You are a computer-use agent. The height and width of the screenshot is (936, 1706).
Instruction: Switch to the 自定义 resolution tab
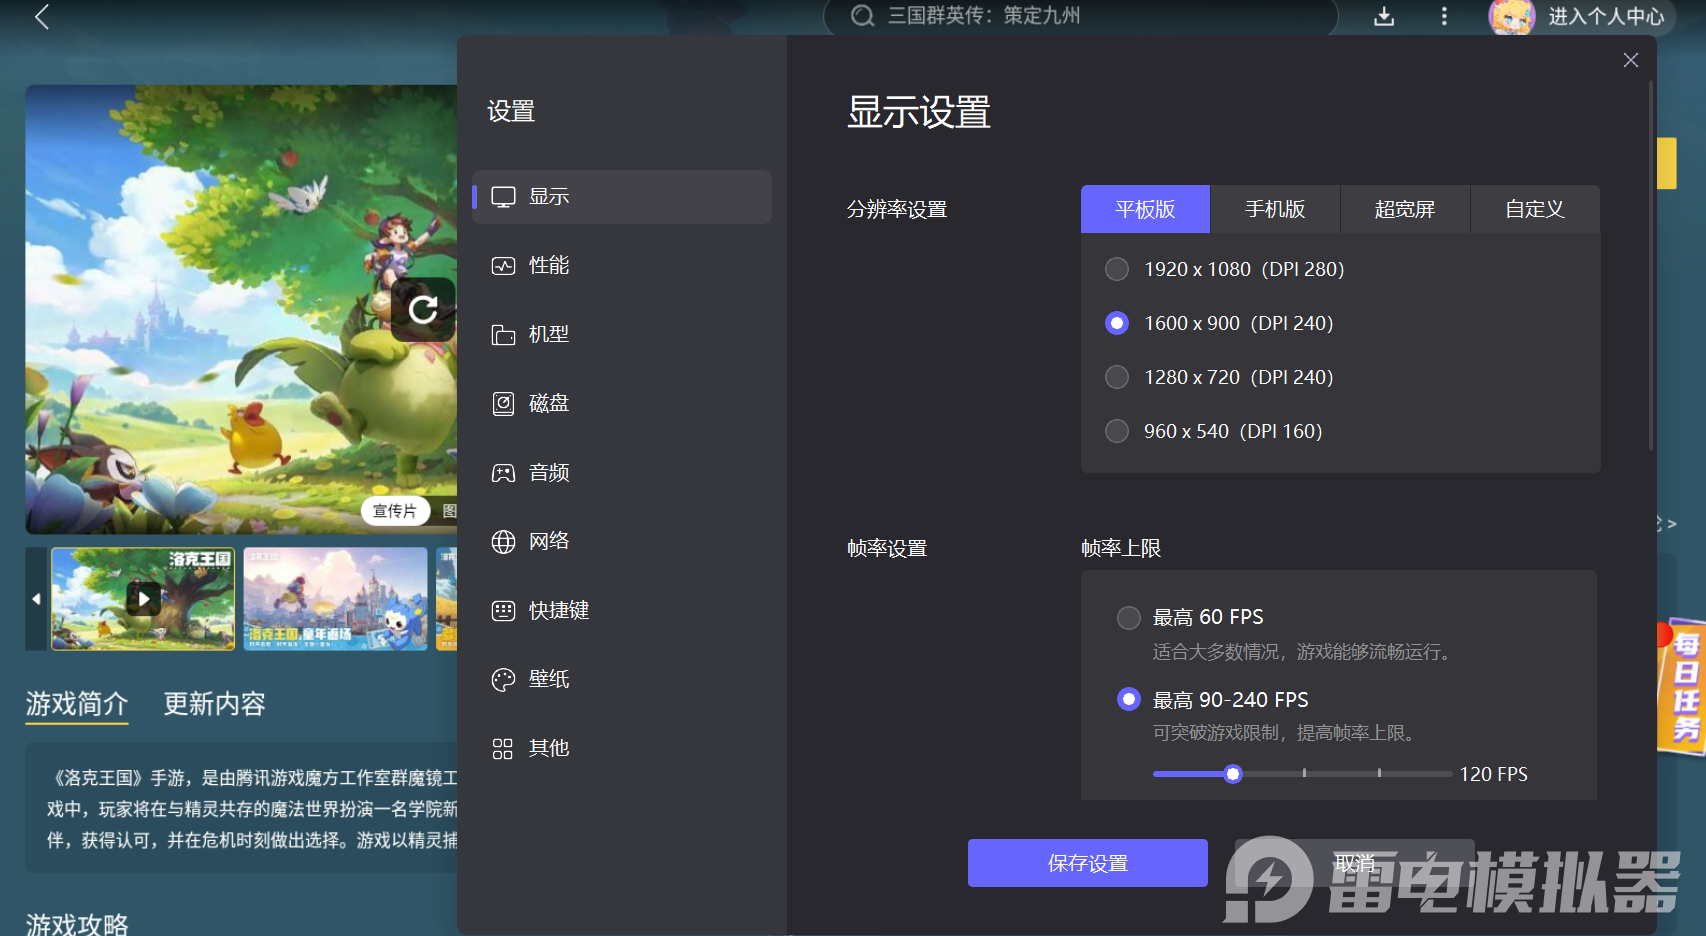(1535, 209)
